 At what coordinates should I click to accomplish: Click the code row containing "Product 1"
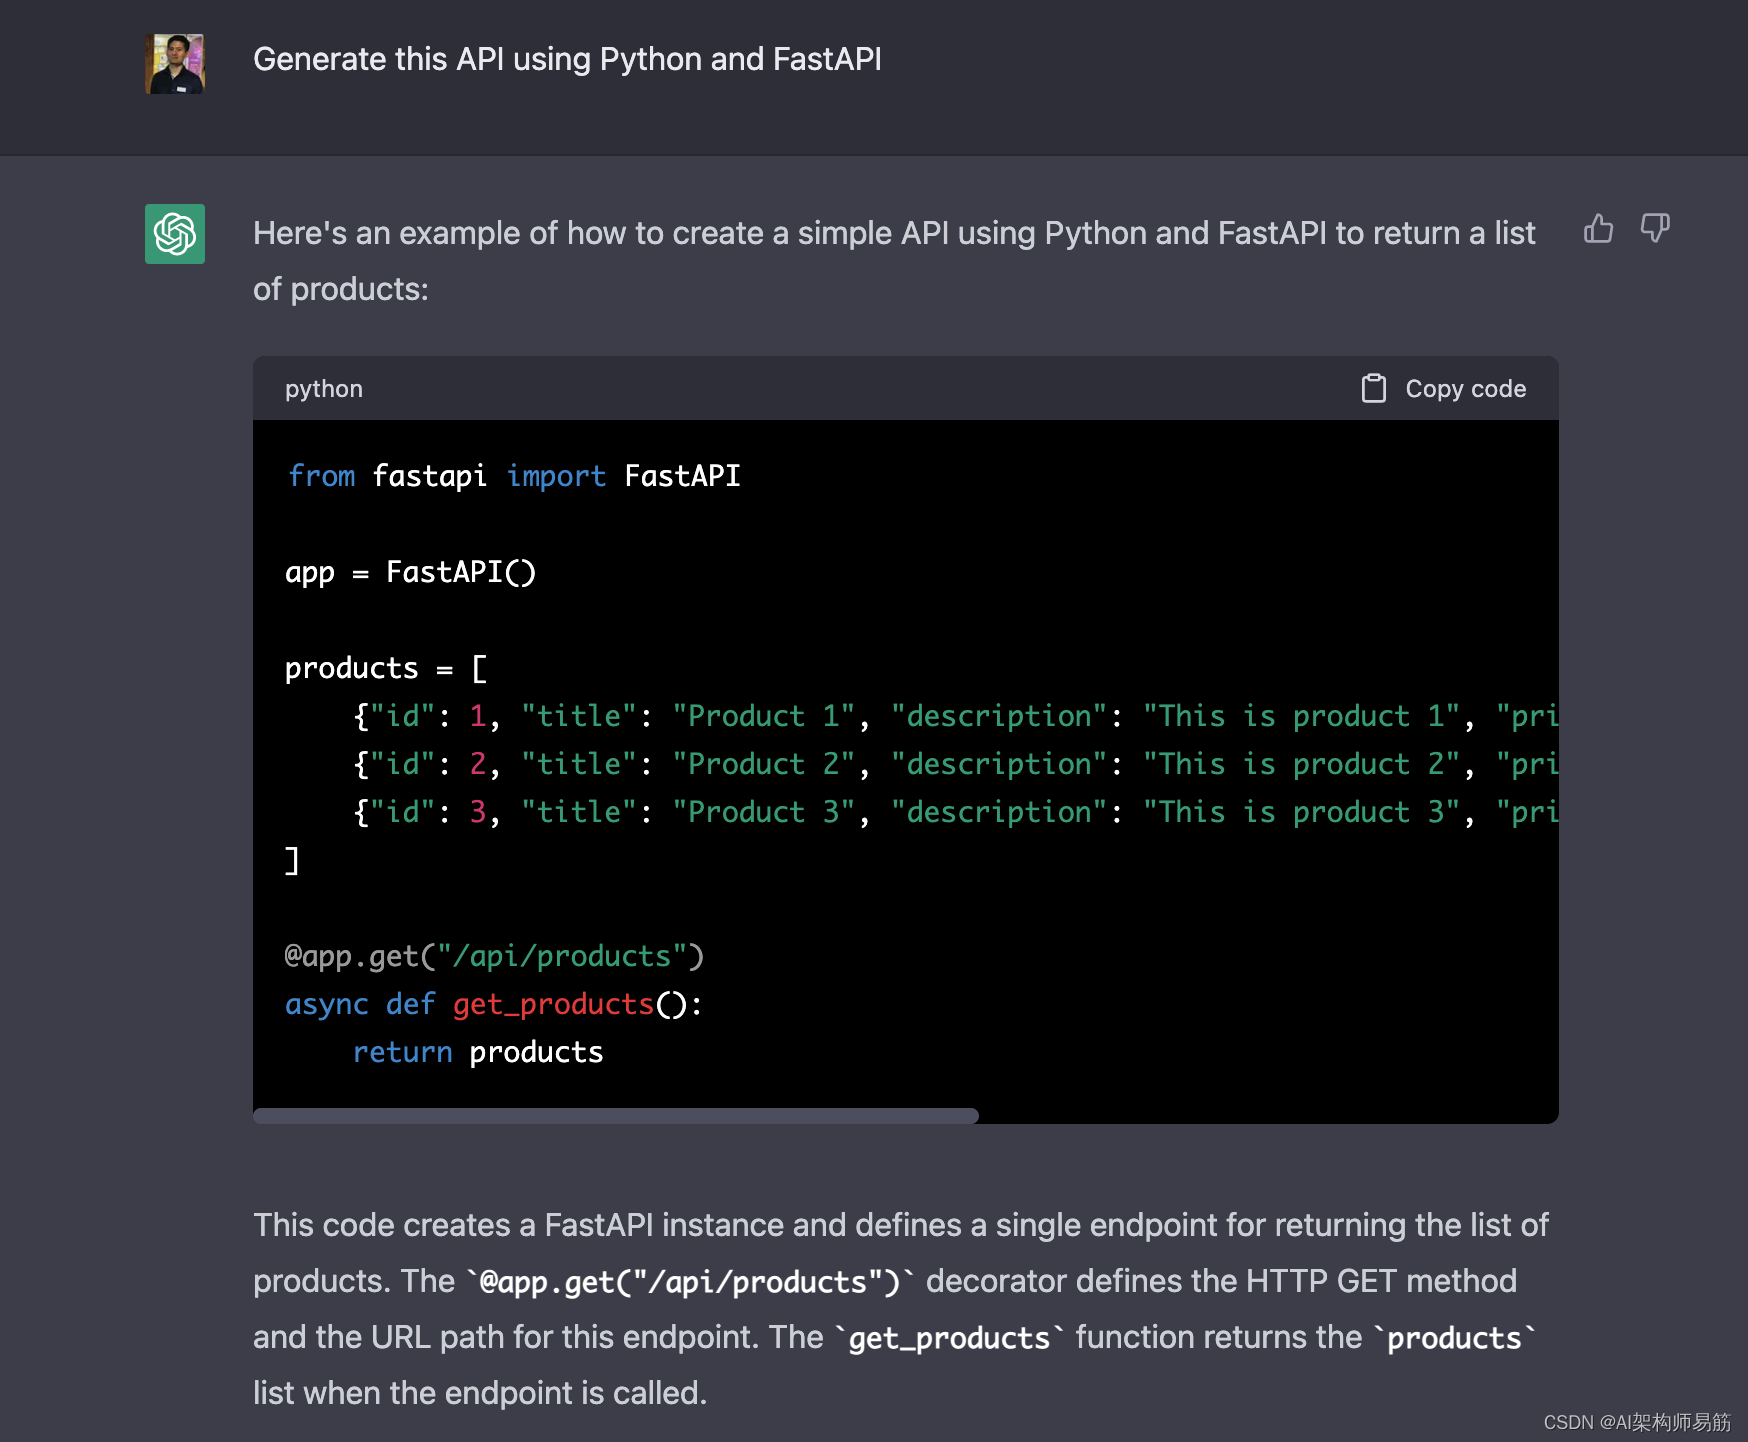point(955,716)
